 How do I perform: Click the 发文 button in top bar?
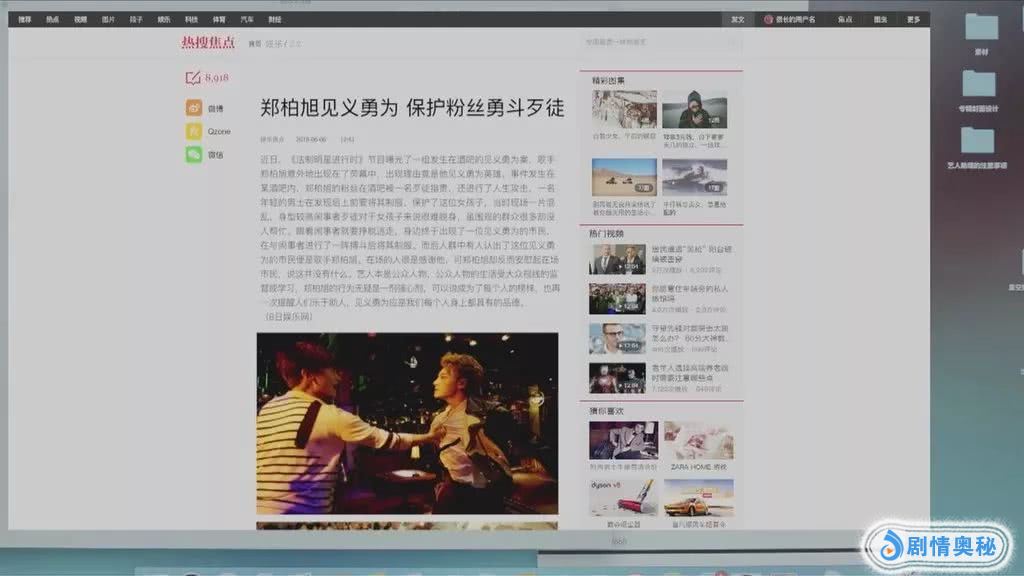pos(737,19)
